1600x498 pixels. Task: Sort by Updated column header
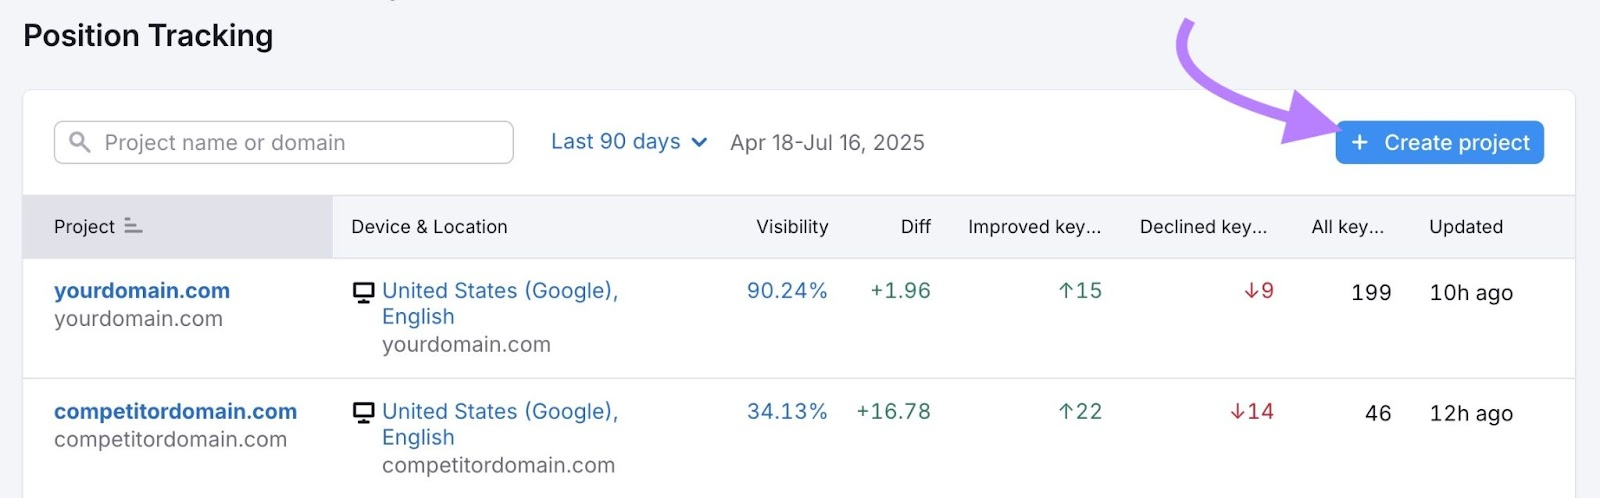tap(1465, 227)
